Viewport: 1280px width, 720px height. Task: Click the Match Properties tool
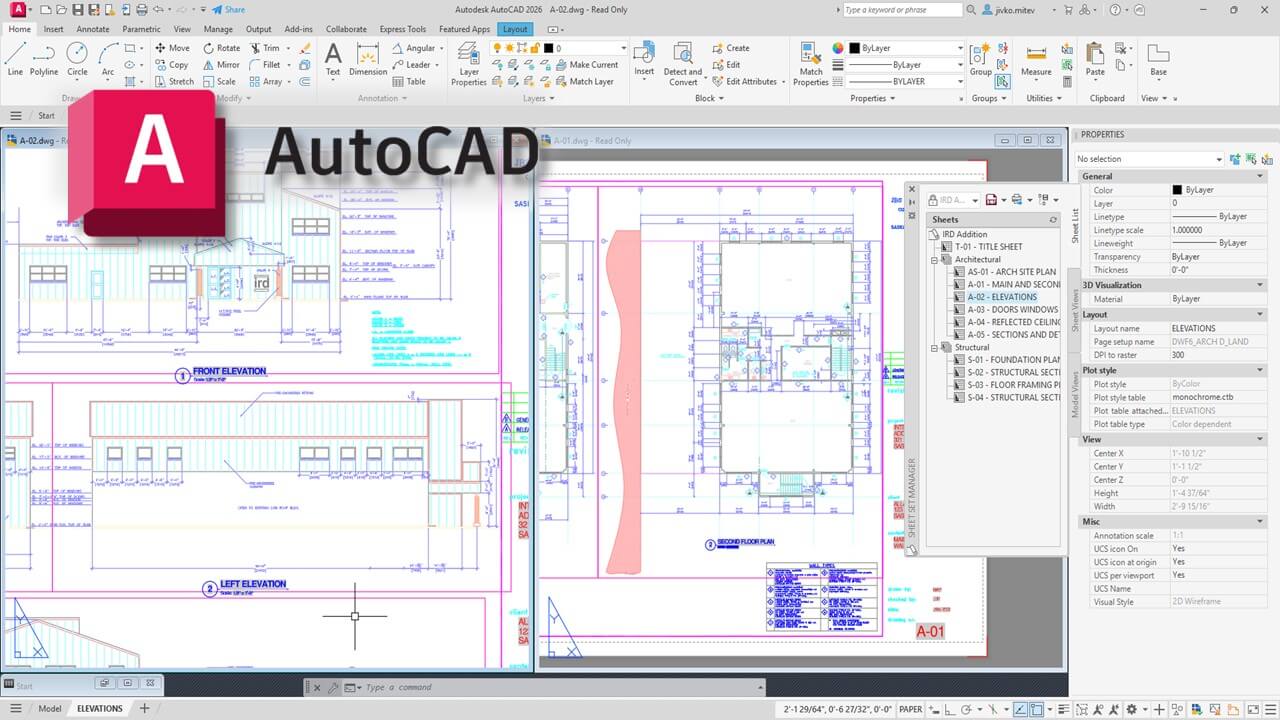811,62
